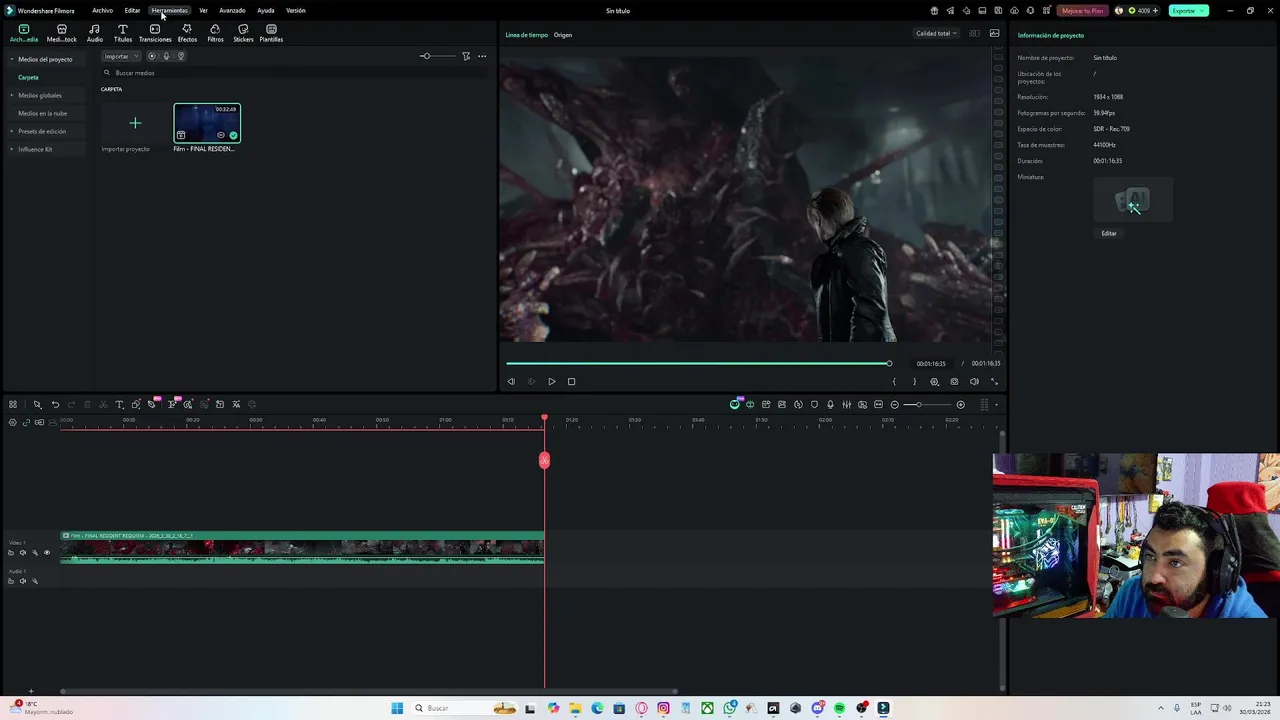This screenshot has width=1280, height=720.
Task: Open the Stickers tab
Action: pyautogui.click(x=243, y=33)
